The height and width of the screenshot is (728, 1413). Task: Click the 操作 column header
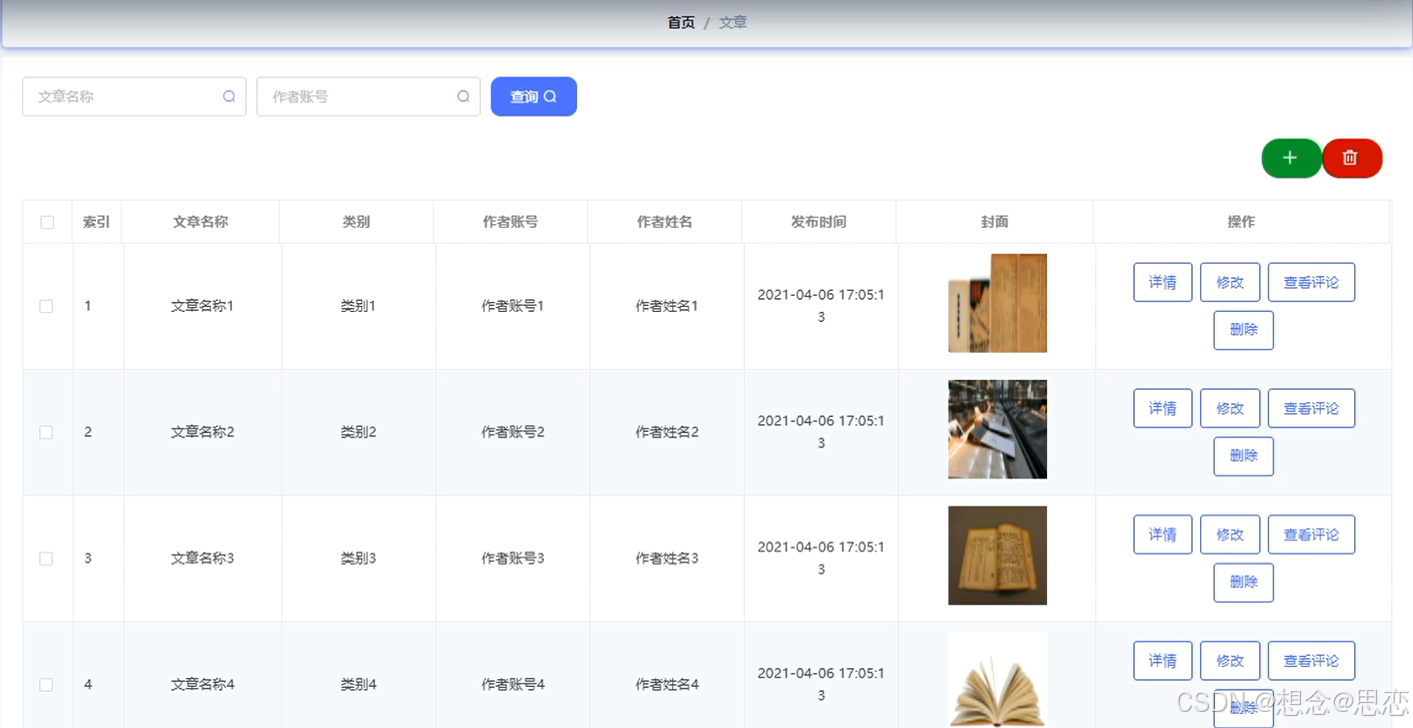(x=1241, y=222)
